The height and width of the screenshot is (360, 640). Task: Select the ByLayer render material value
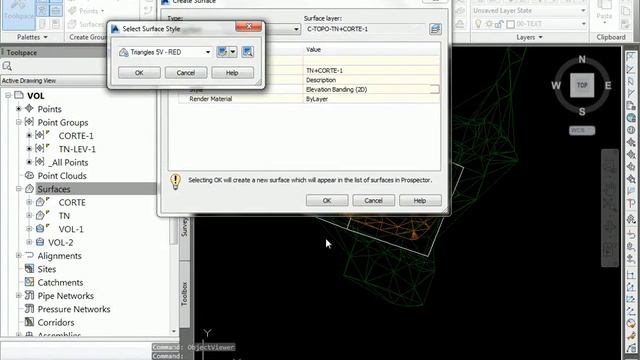coord(372,99)
